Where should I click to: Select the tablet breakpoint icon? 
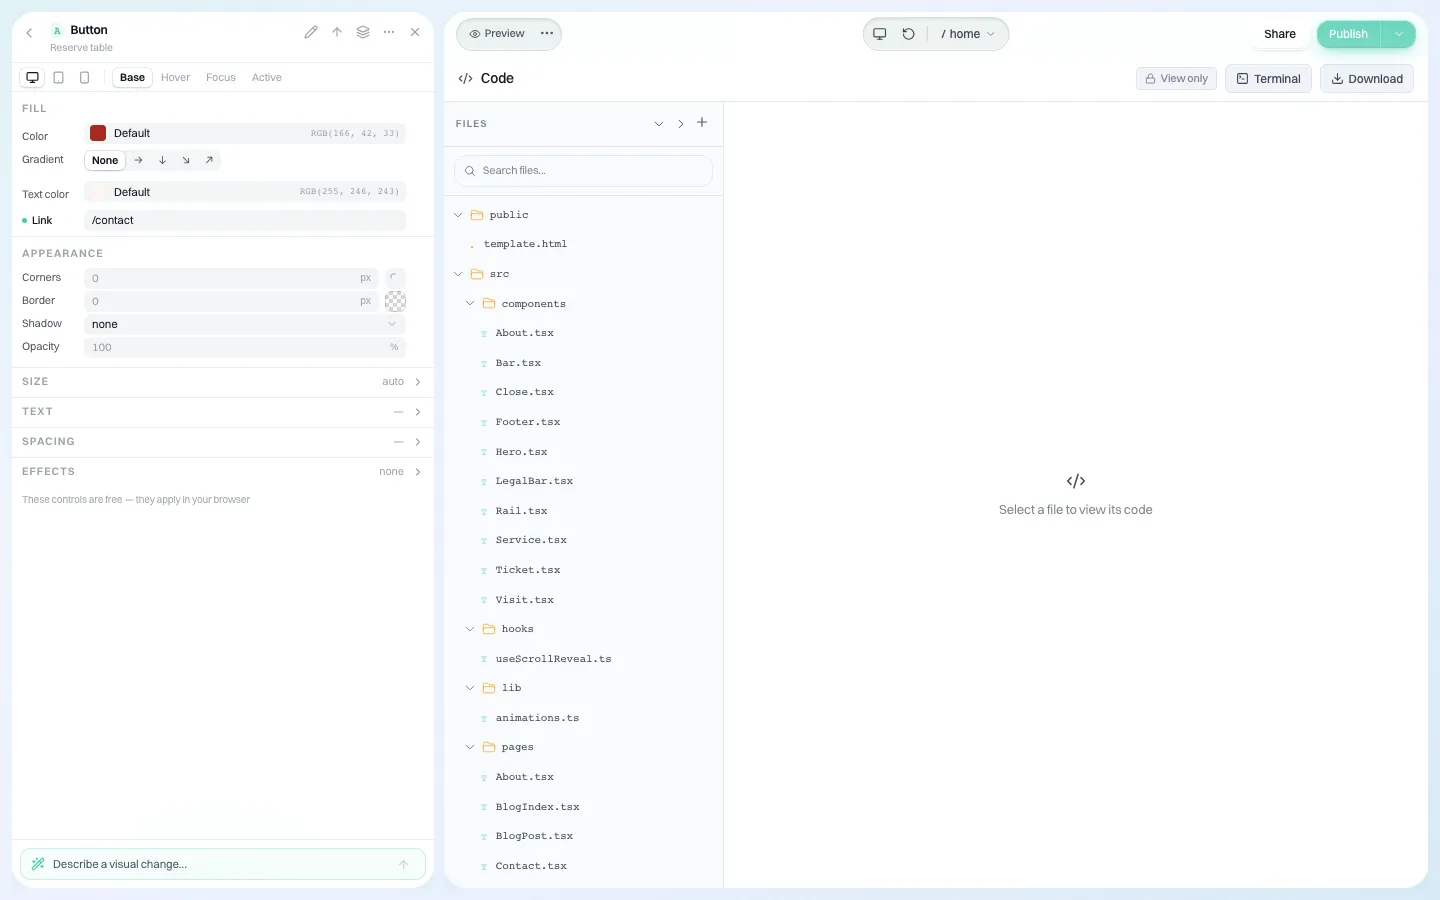[x=59, y=77]
